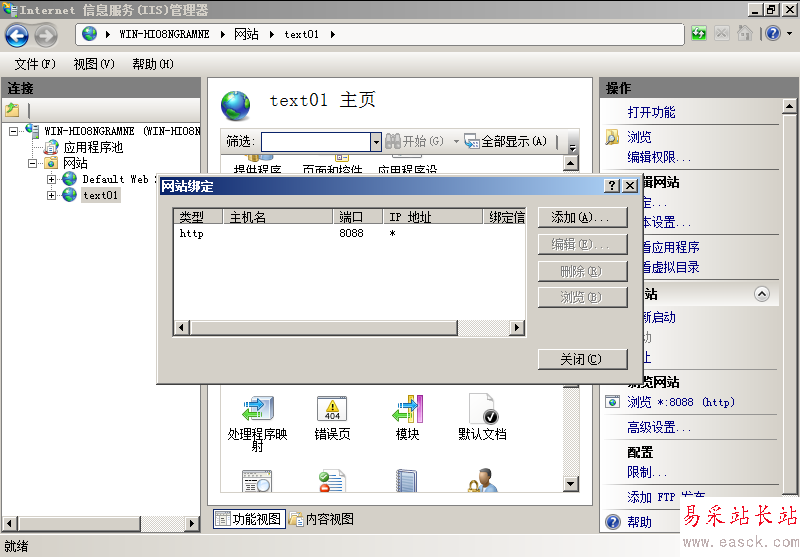Click the browse *:8088 site icon
Viewport: 800px width, 557px height.
(612, 402)
